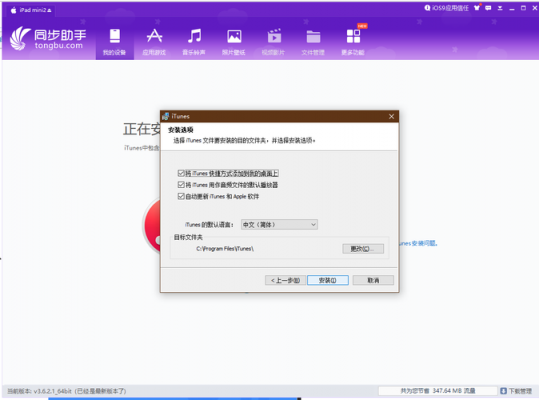Click the Back button in installer
Image resolution: width=539 pixels, height=400 pixels.
pyautogui.click(x=285, y=280)
